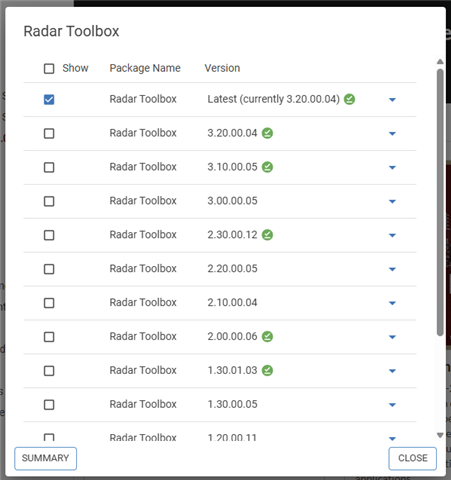Click green check icon beside 2.30.00.12
The image size is (451, 480).
pos(267,235)
